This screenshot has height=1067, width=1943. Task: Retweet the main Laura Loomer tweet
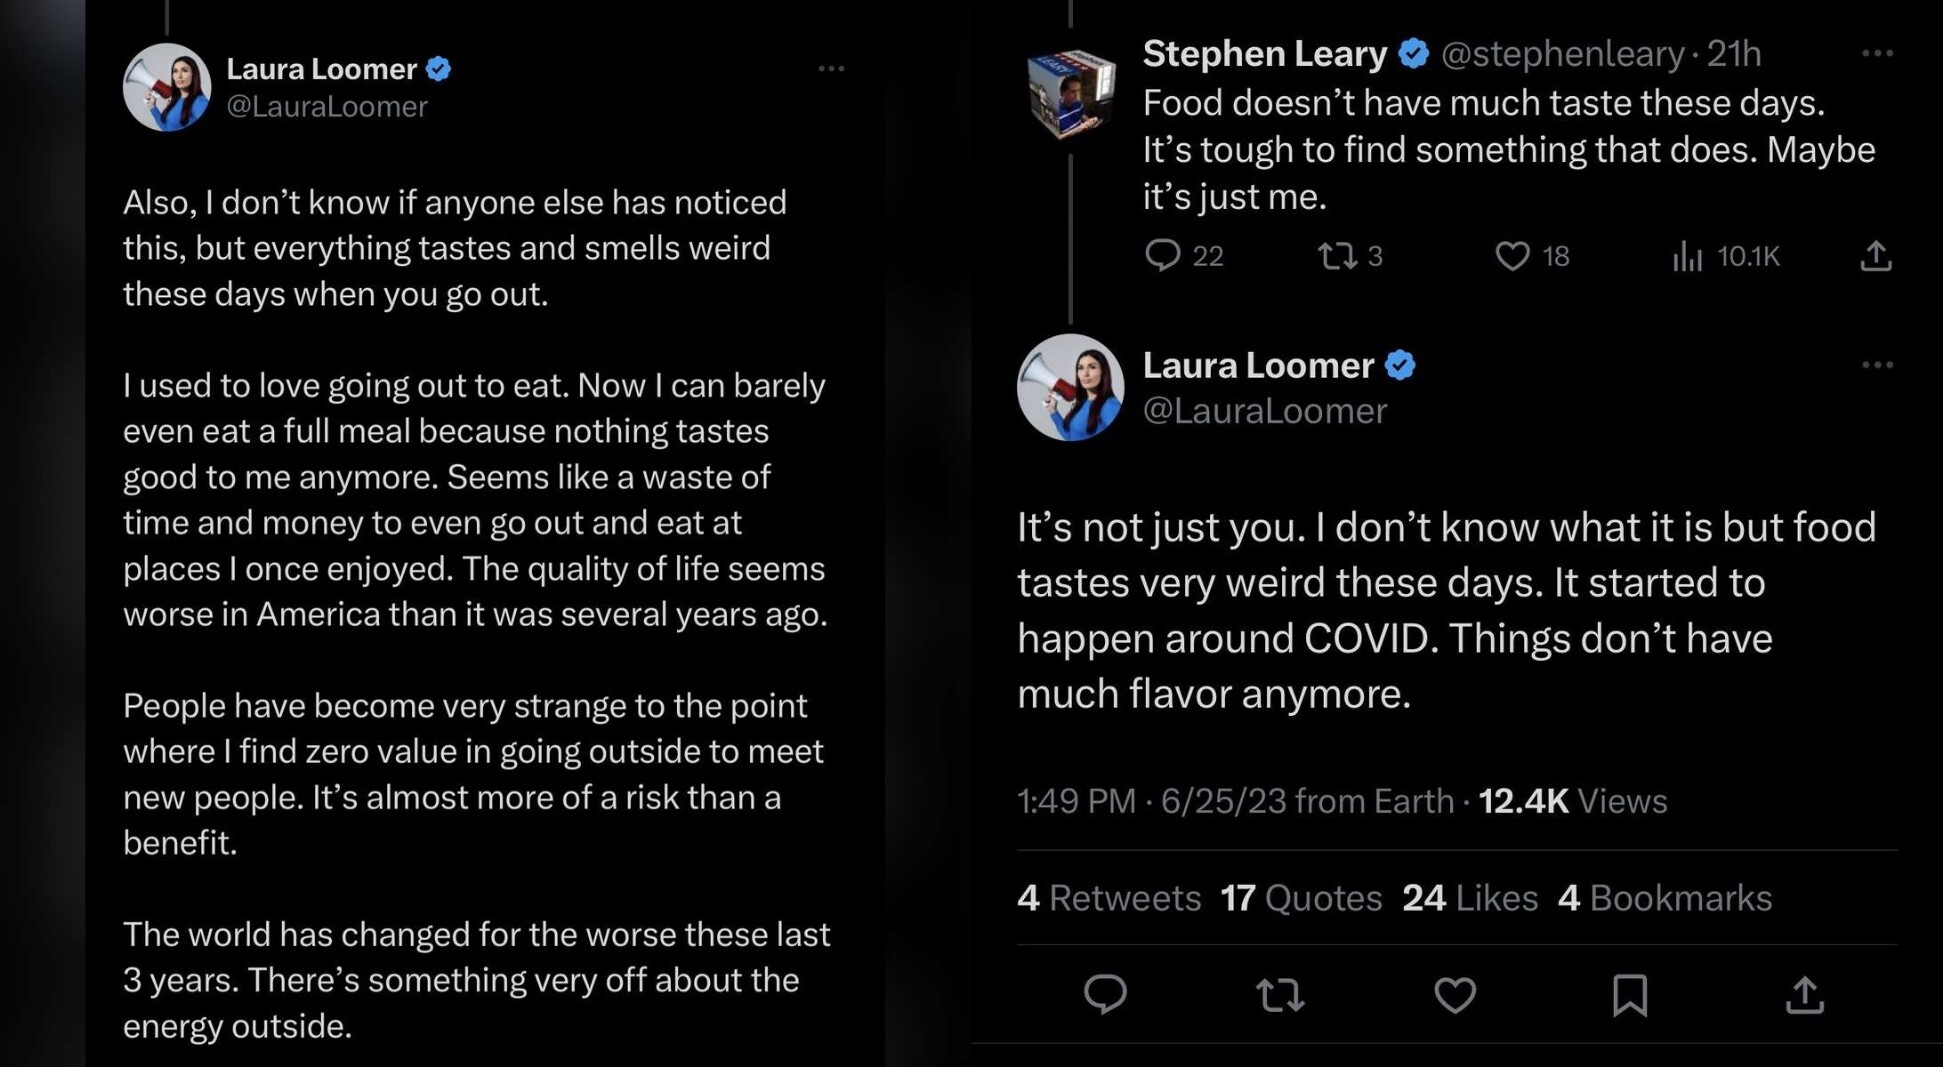coord(1280,994)
